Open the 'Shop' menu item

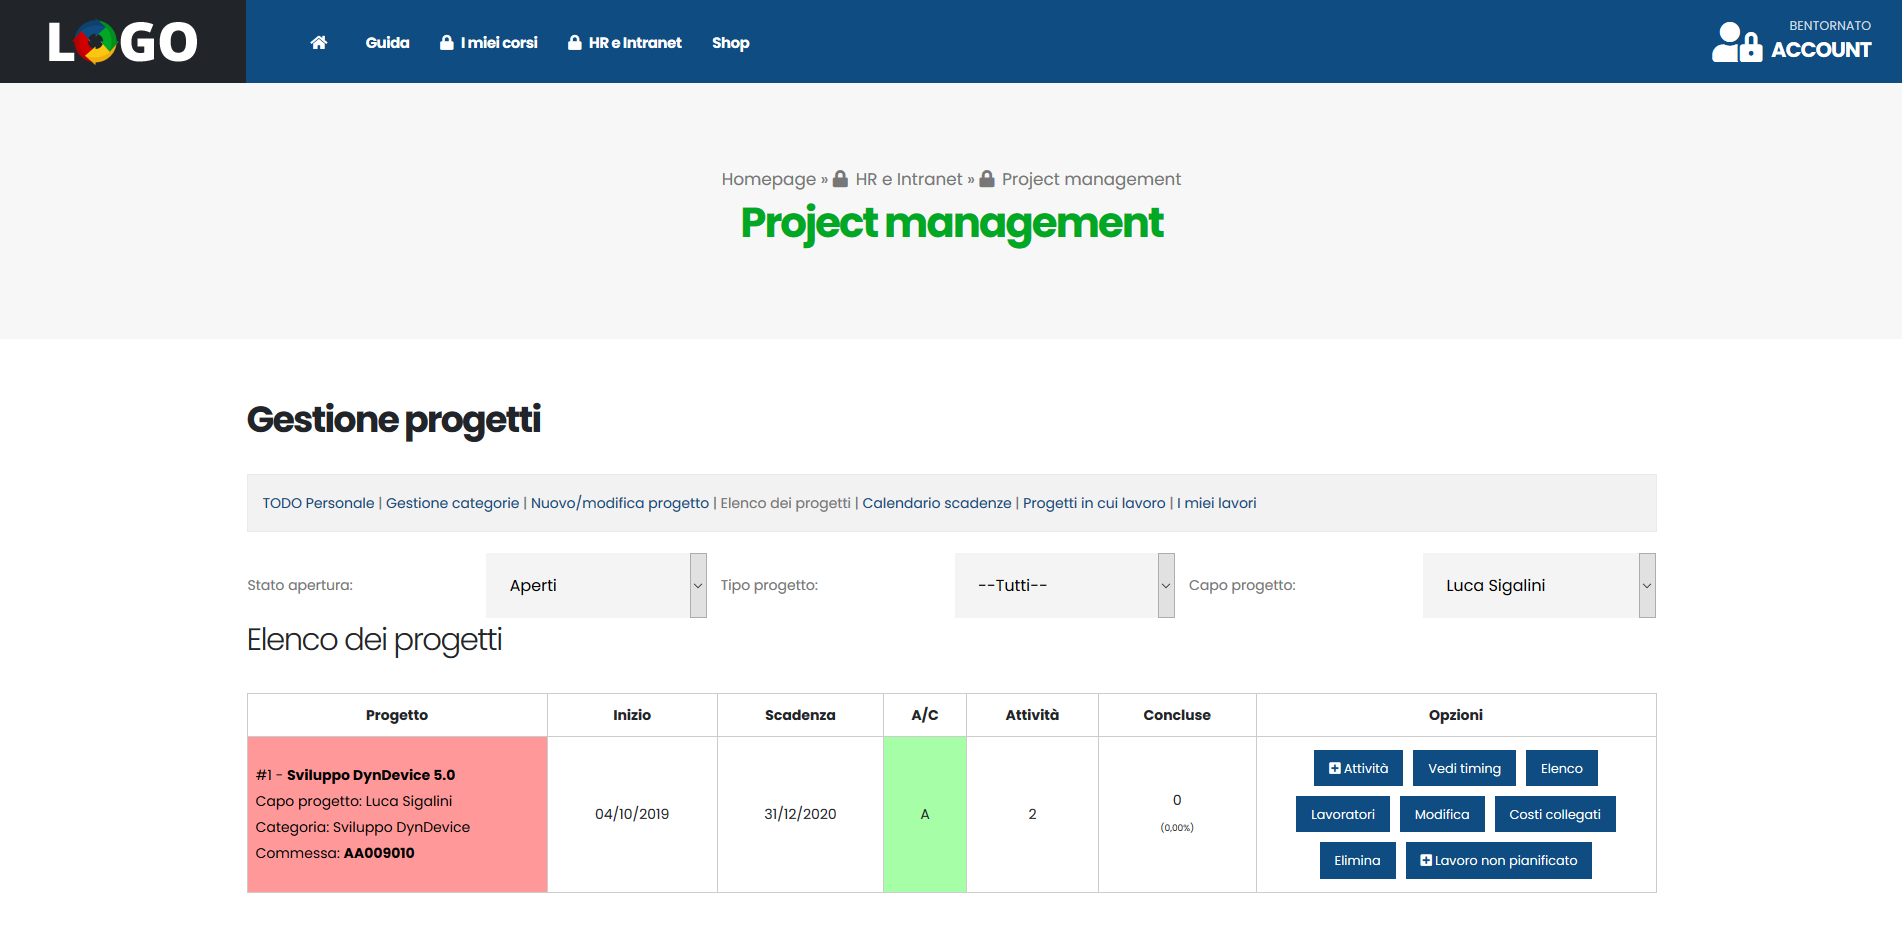point(730,42)
